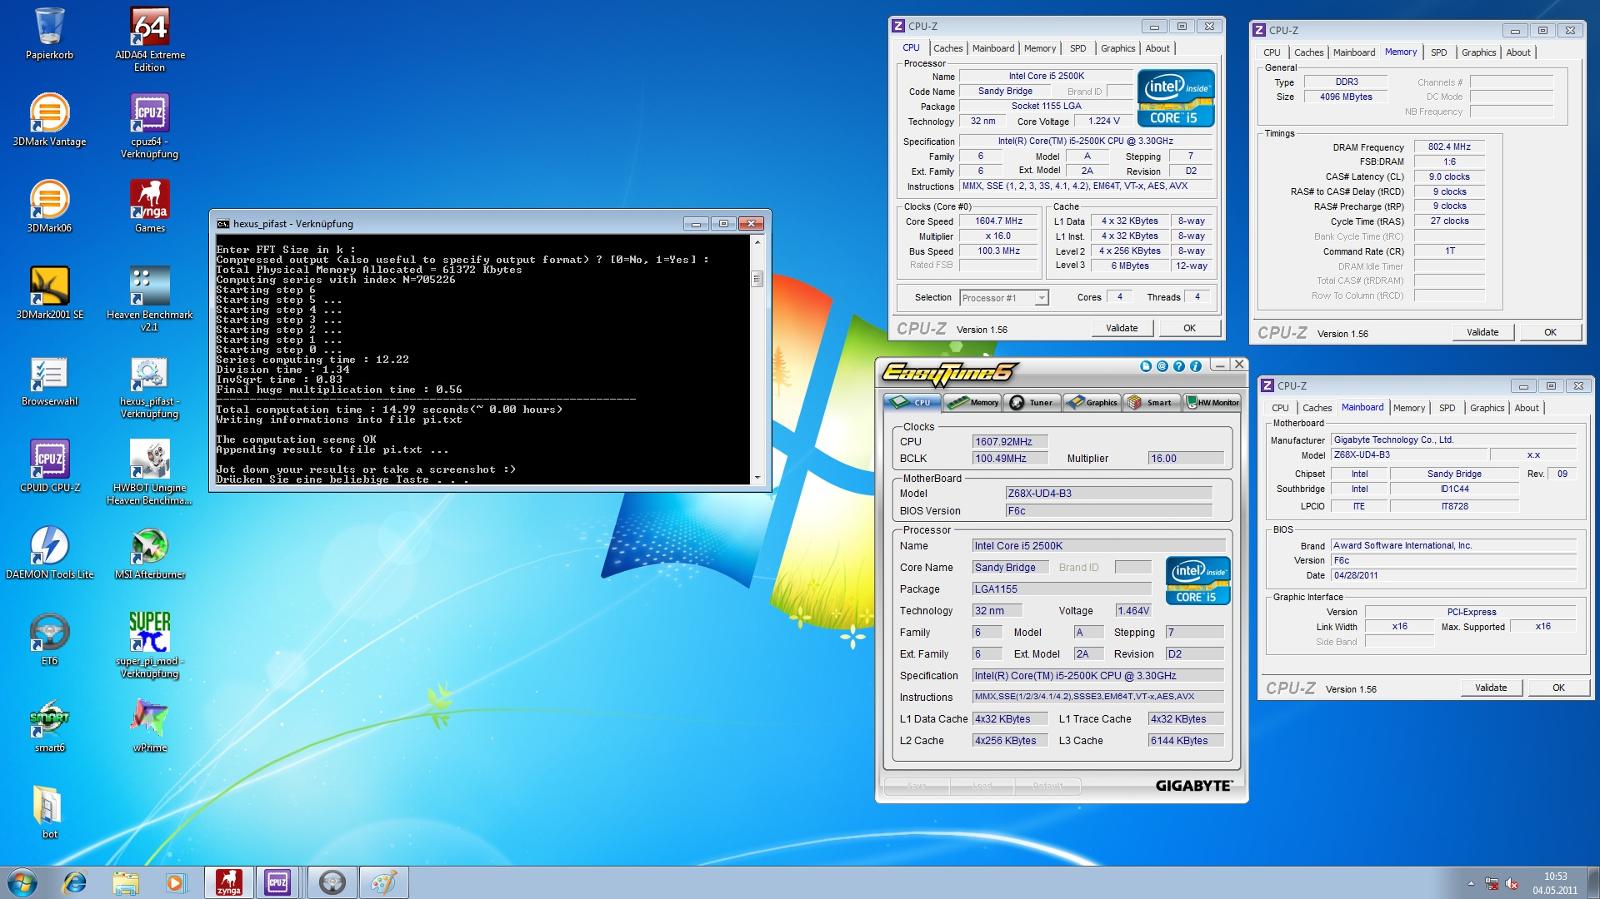Open SPD tab in top-left CPU-Z window
The image size is (1600, 899).
click(x=1078, y=48)
